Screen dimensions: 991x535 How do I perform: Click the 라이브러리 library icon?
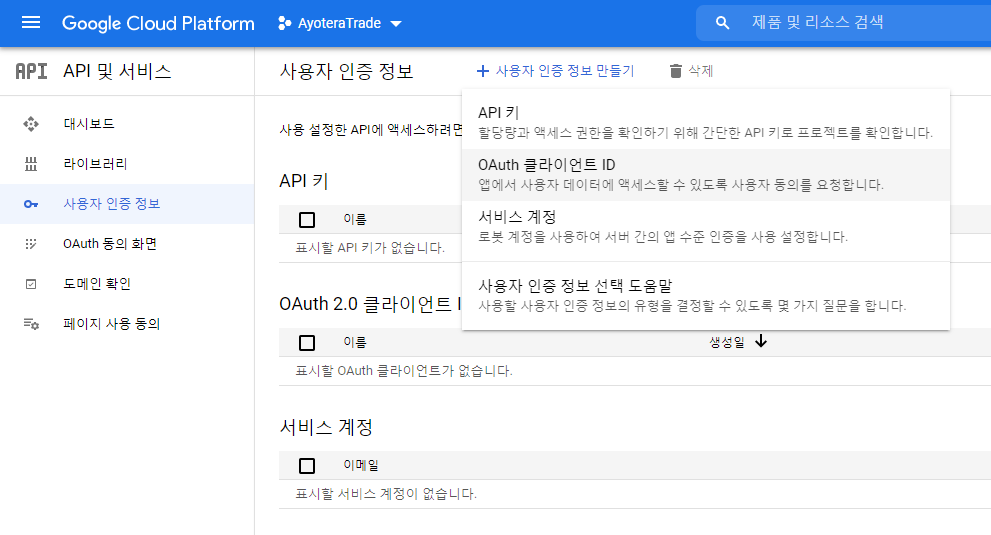(31, 164)
